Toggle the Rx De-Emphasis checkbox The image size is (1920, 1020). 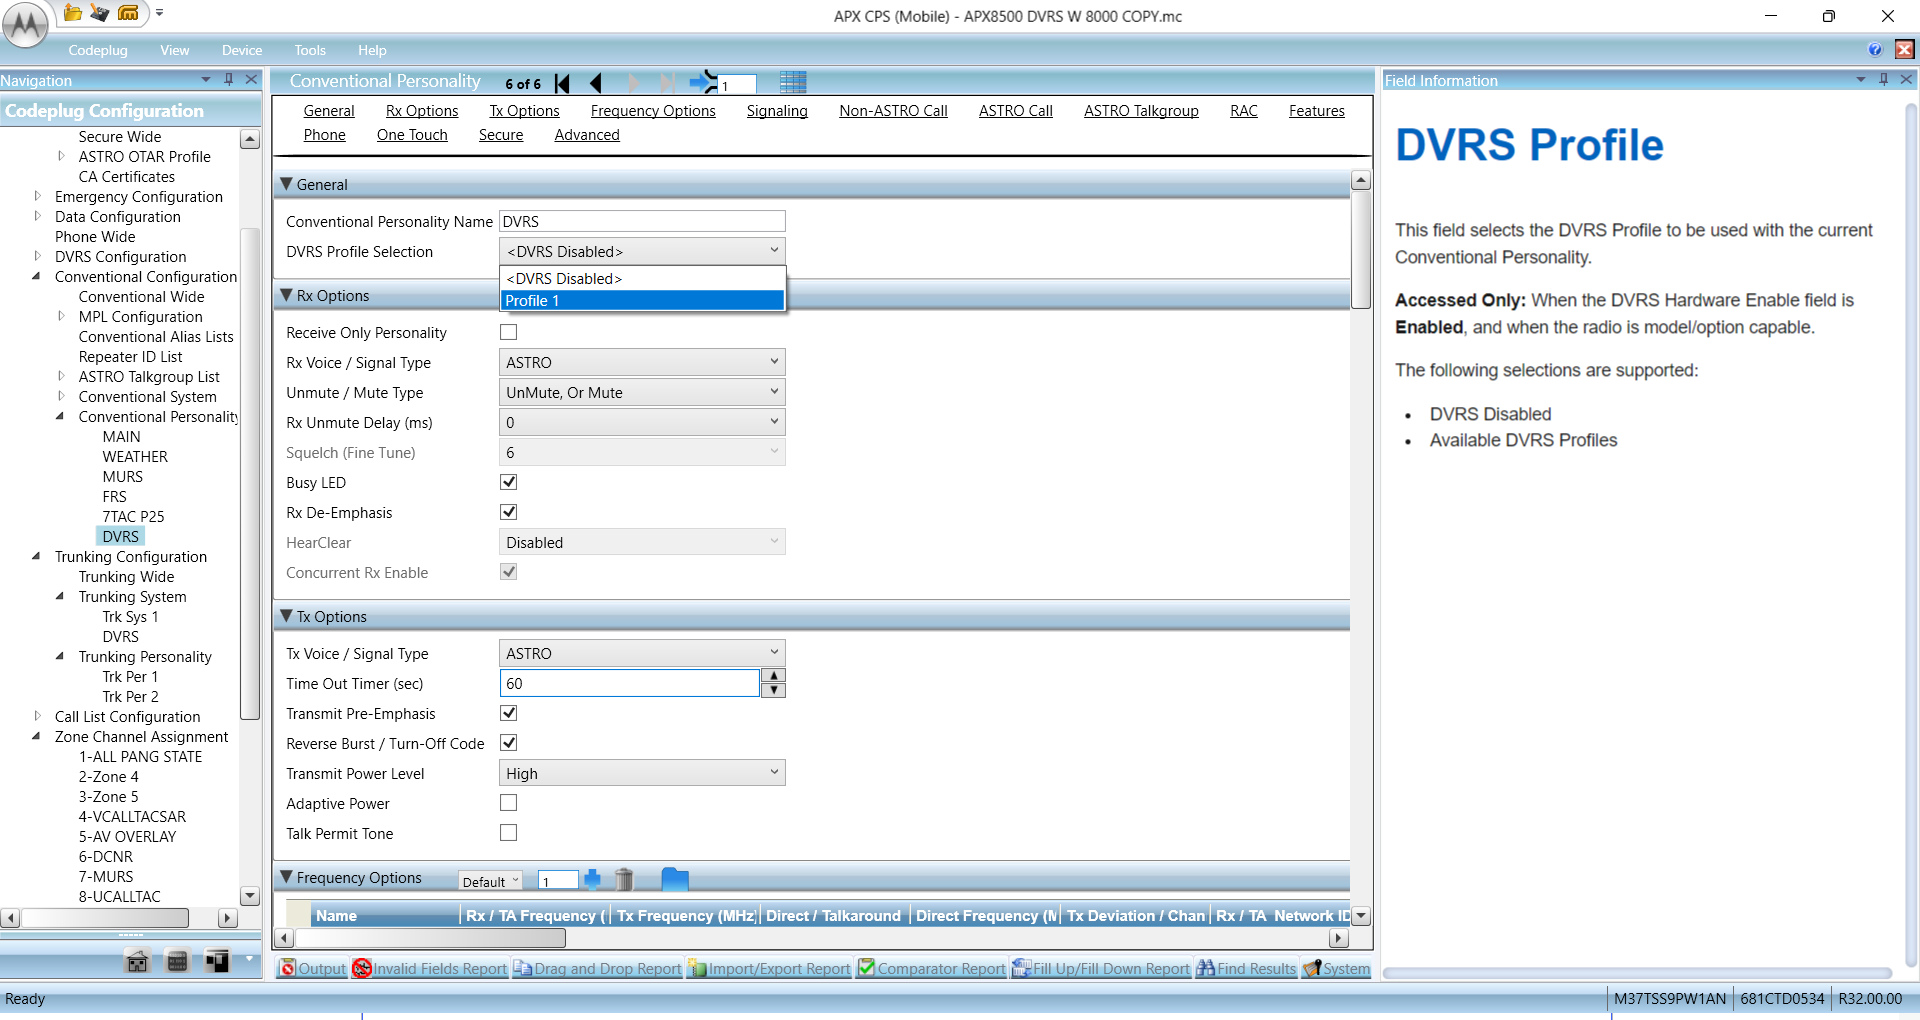click(509, 512)
